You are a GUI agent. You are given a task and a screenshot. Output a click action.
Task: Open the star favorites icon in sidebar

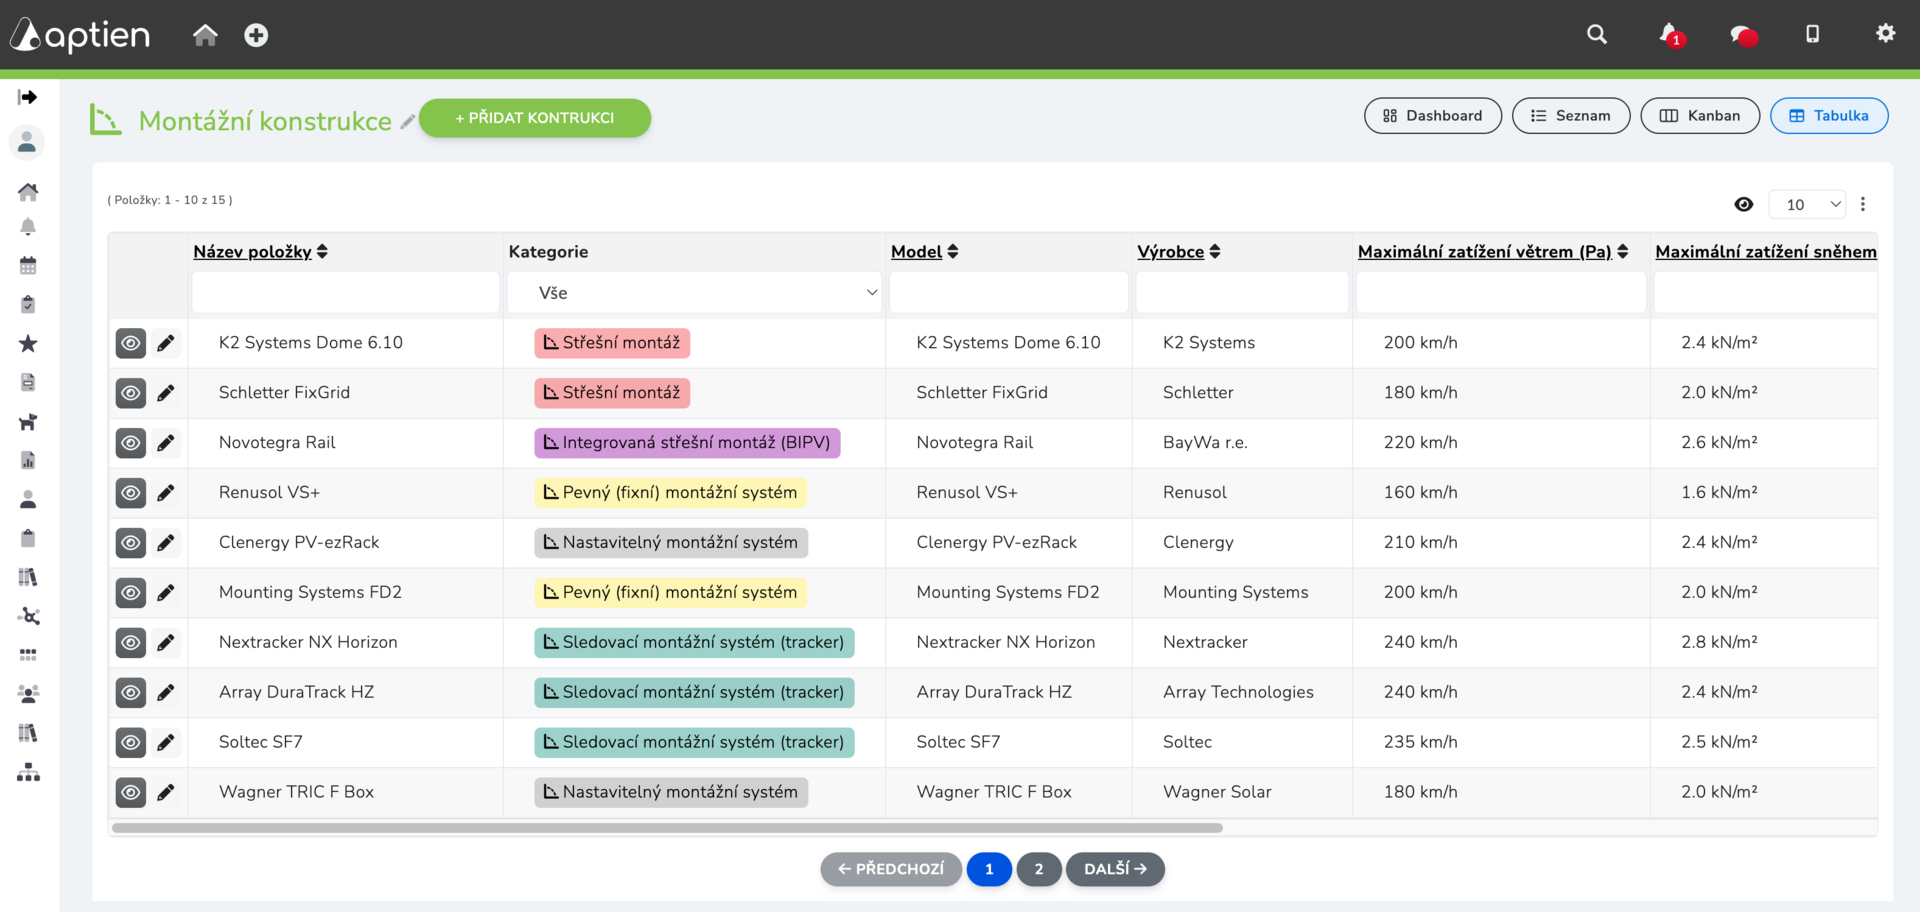(x=28, y=344)
